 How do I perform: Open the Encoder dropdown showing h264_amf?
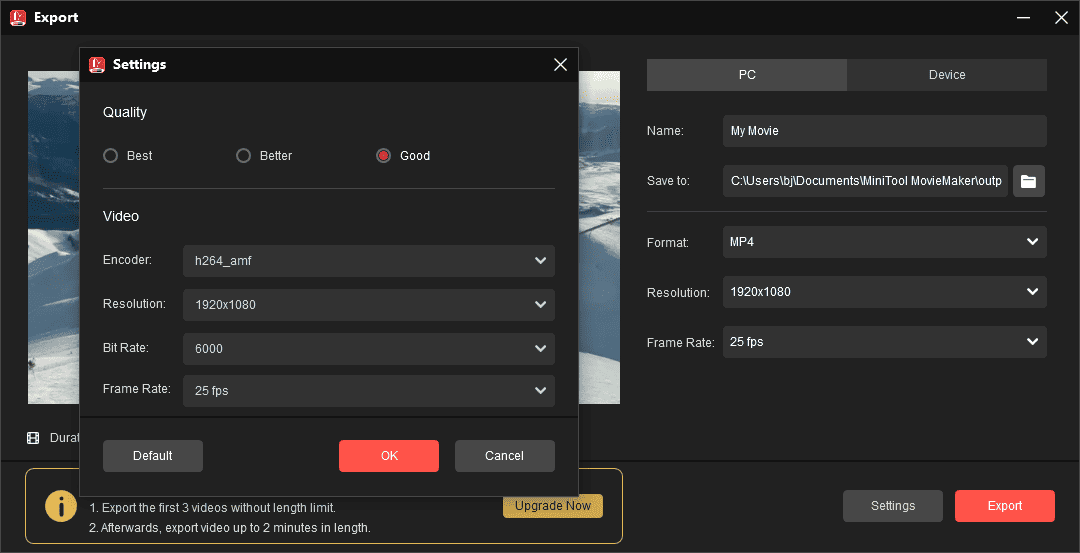click(x=368, y=261)
